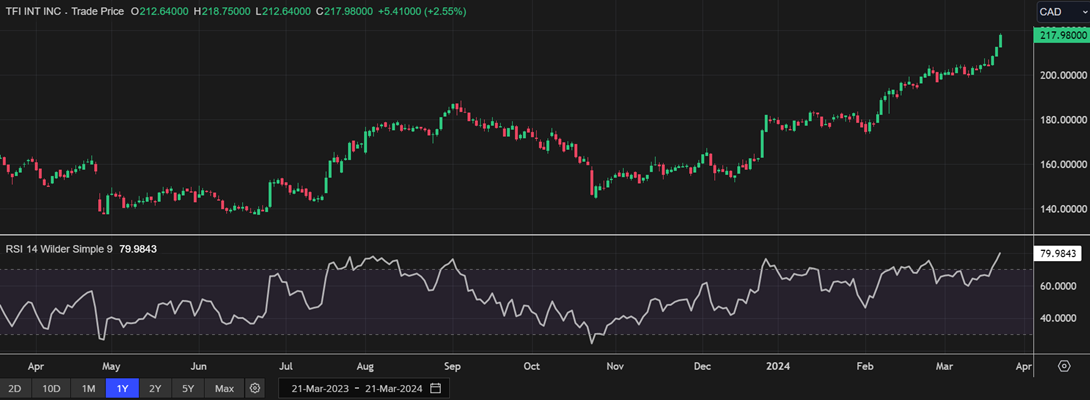Select the 5Y time range
This screenshot has height=400, width=1090.
[189, 388]
